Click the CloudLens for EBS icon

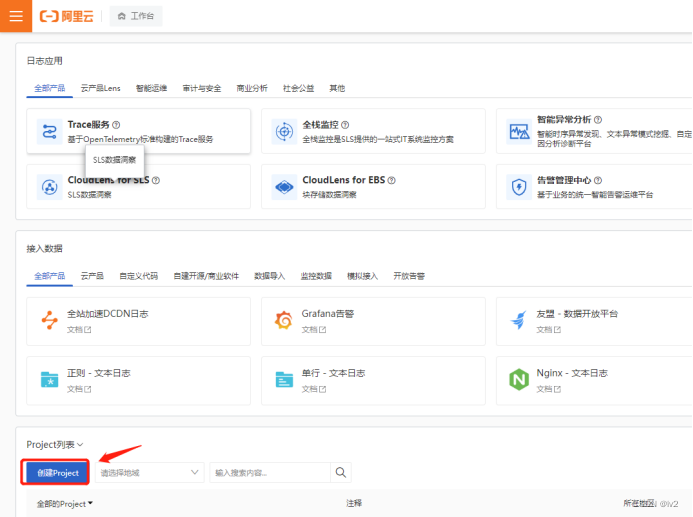284,187
